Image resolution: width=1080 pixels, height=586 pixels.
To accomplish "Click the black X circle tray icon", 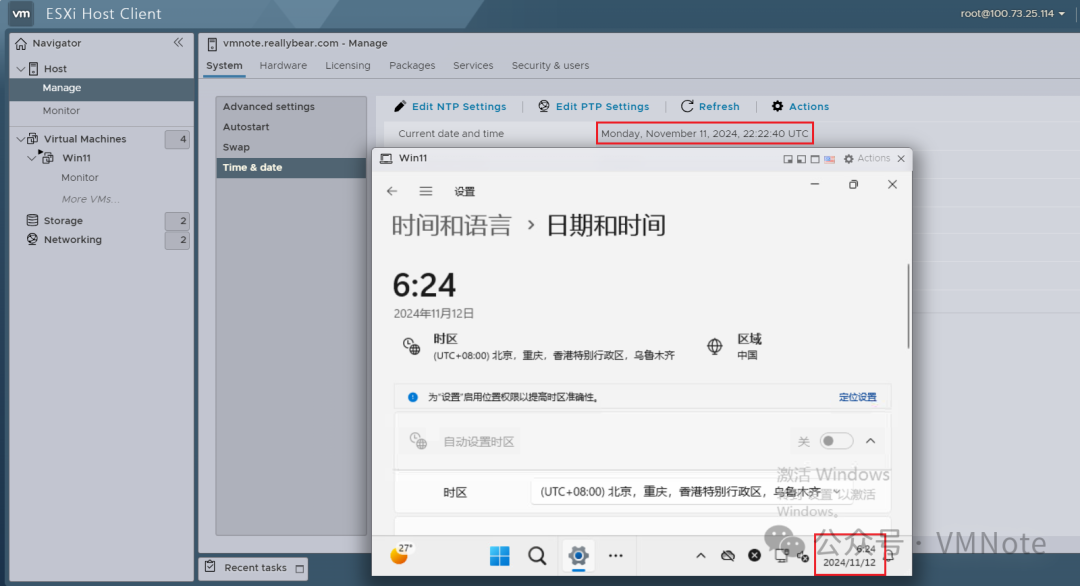I will pos(755,555).
